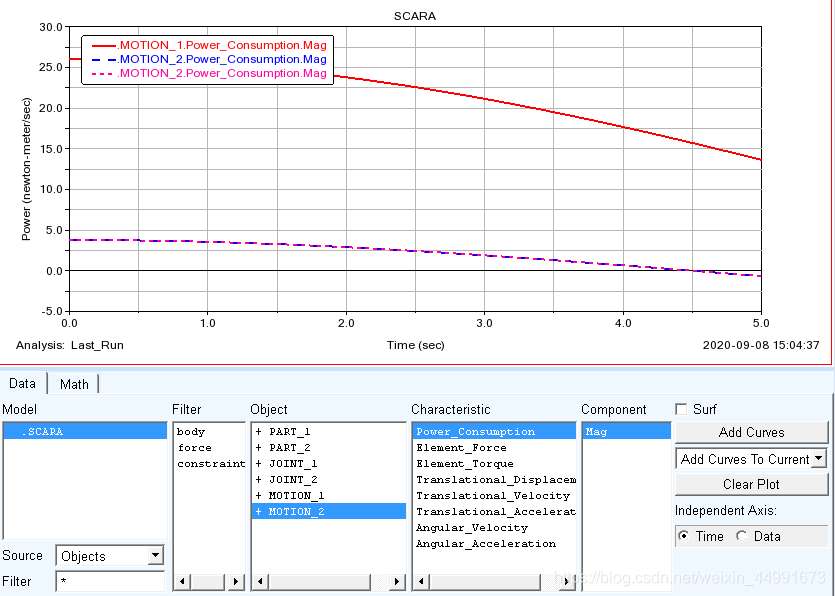The image size is (835, 596).
Task: Click the Filter text input field
Action: tap(109, 581)
